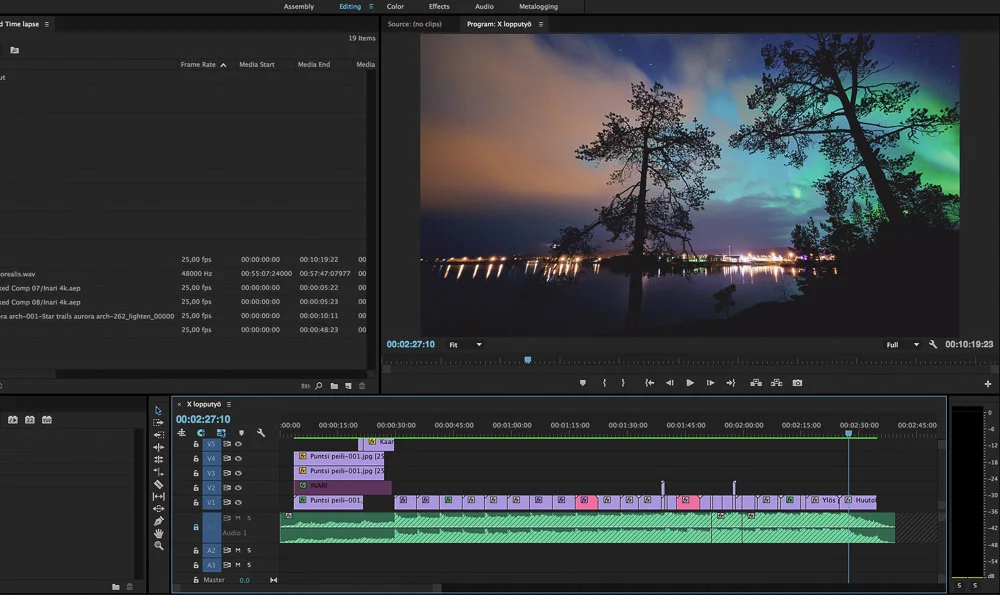The width and height of the screenshot is (1000, 595).
Task: Open timeline display settings wrench
Action: click(261, 432)
